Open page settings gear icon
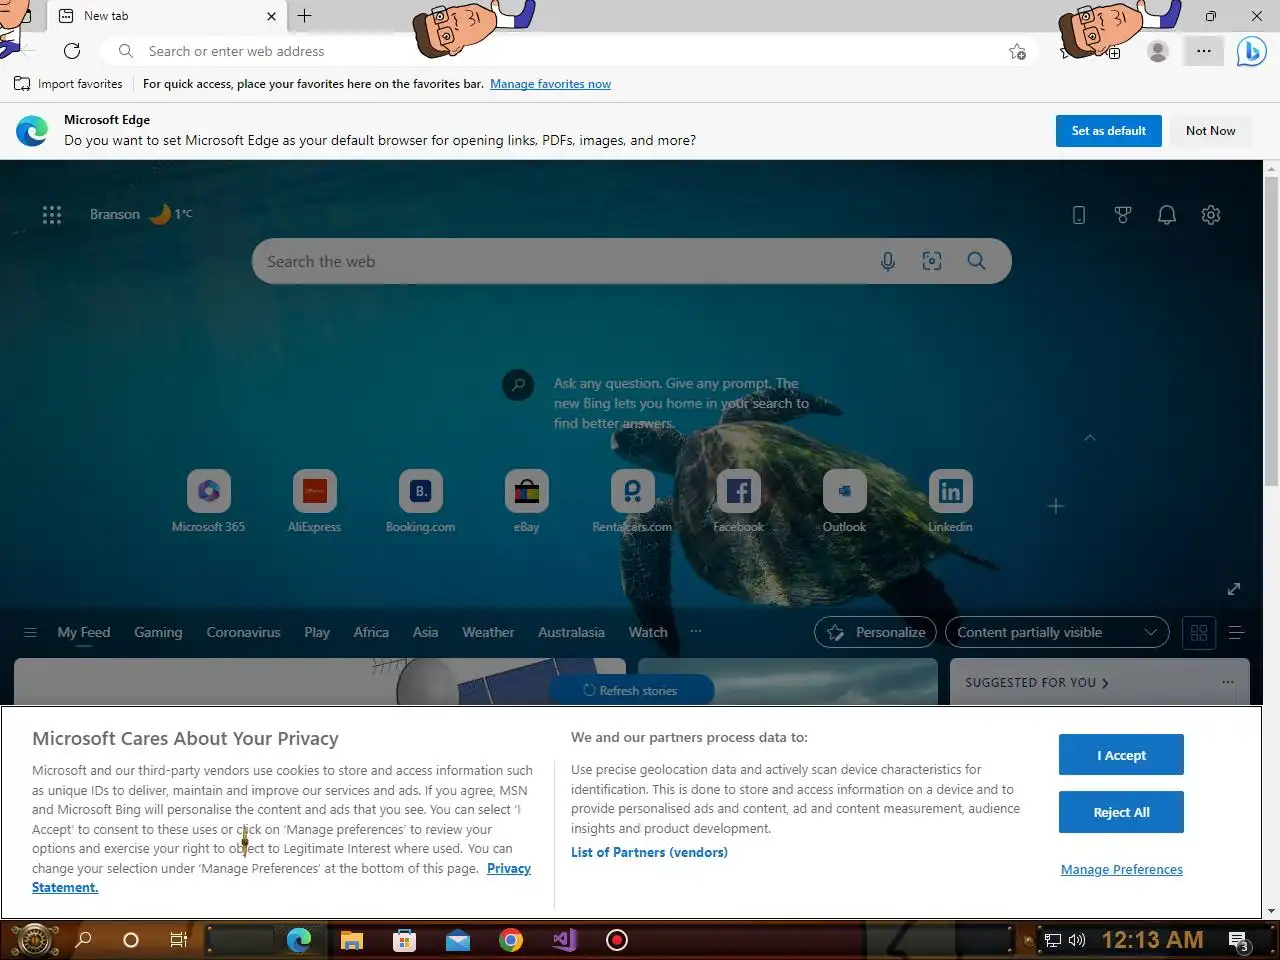1280x960 pixels. pyautogui.click(x=1211, y=215)
